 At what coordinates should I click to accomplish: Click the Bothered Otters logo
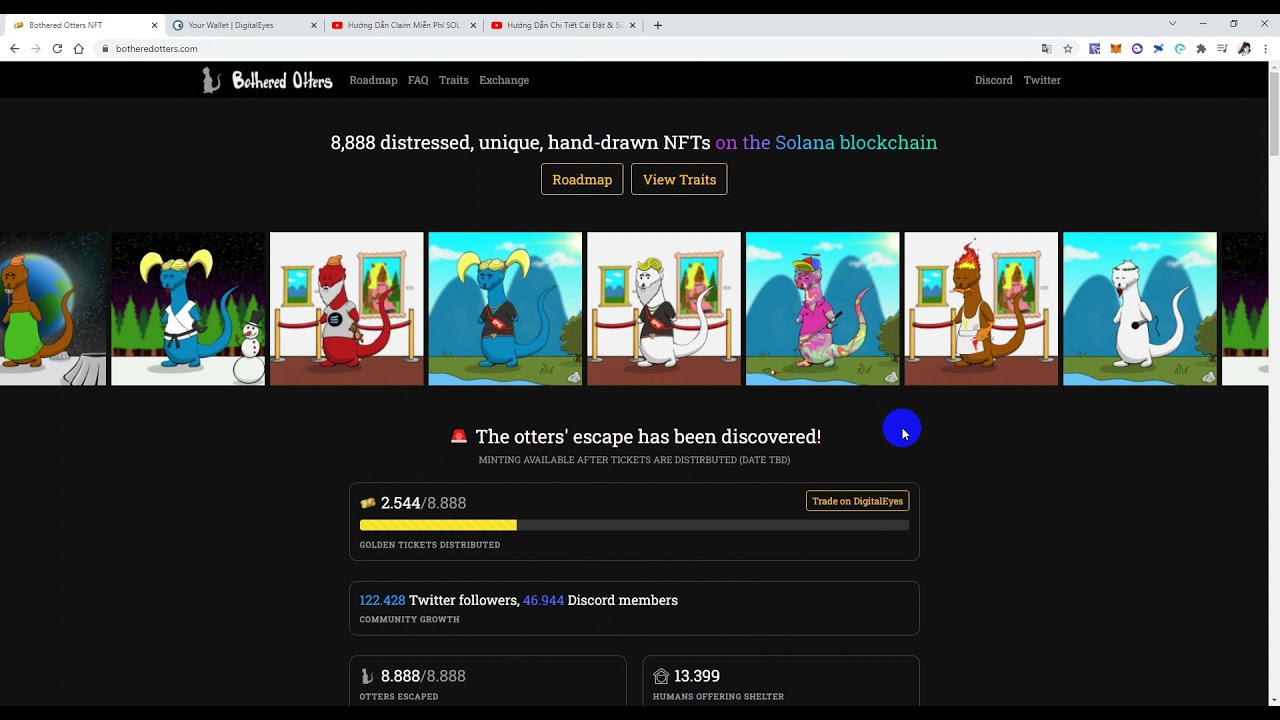(267, 80)
